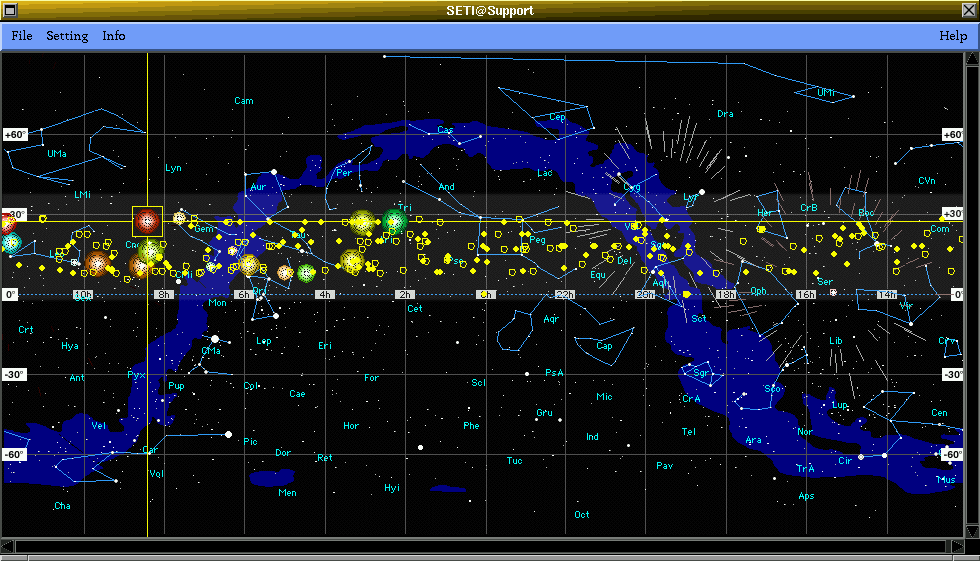Click the 'CMa' constellation label
This screenshot has height=561, width=980.
pos(211,351)
